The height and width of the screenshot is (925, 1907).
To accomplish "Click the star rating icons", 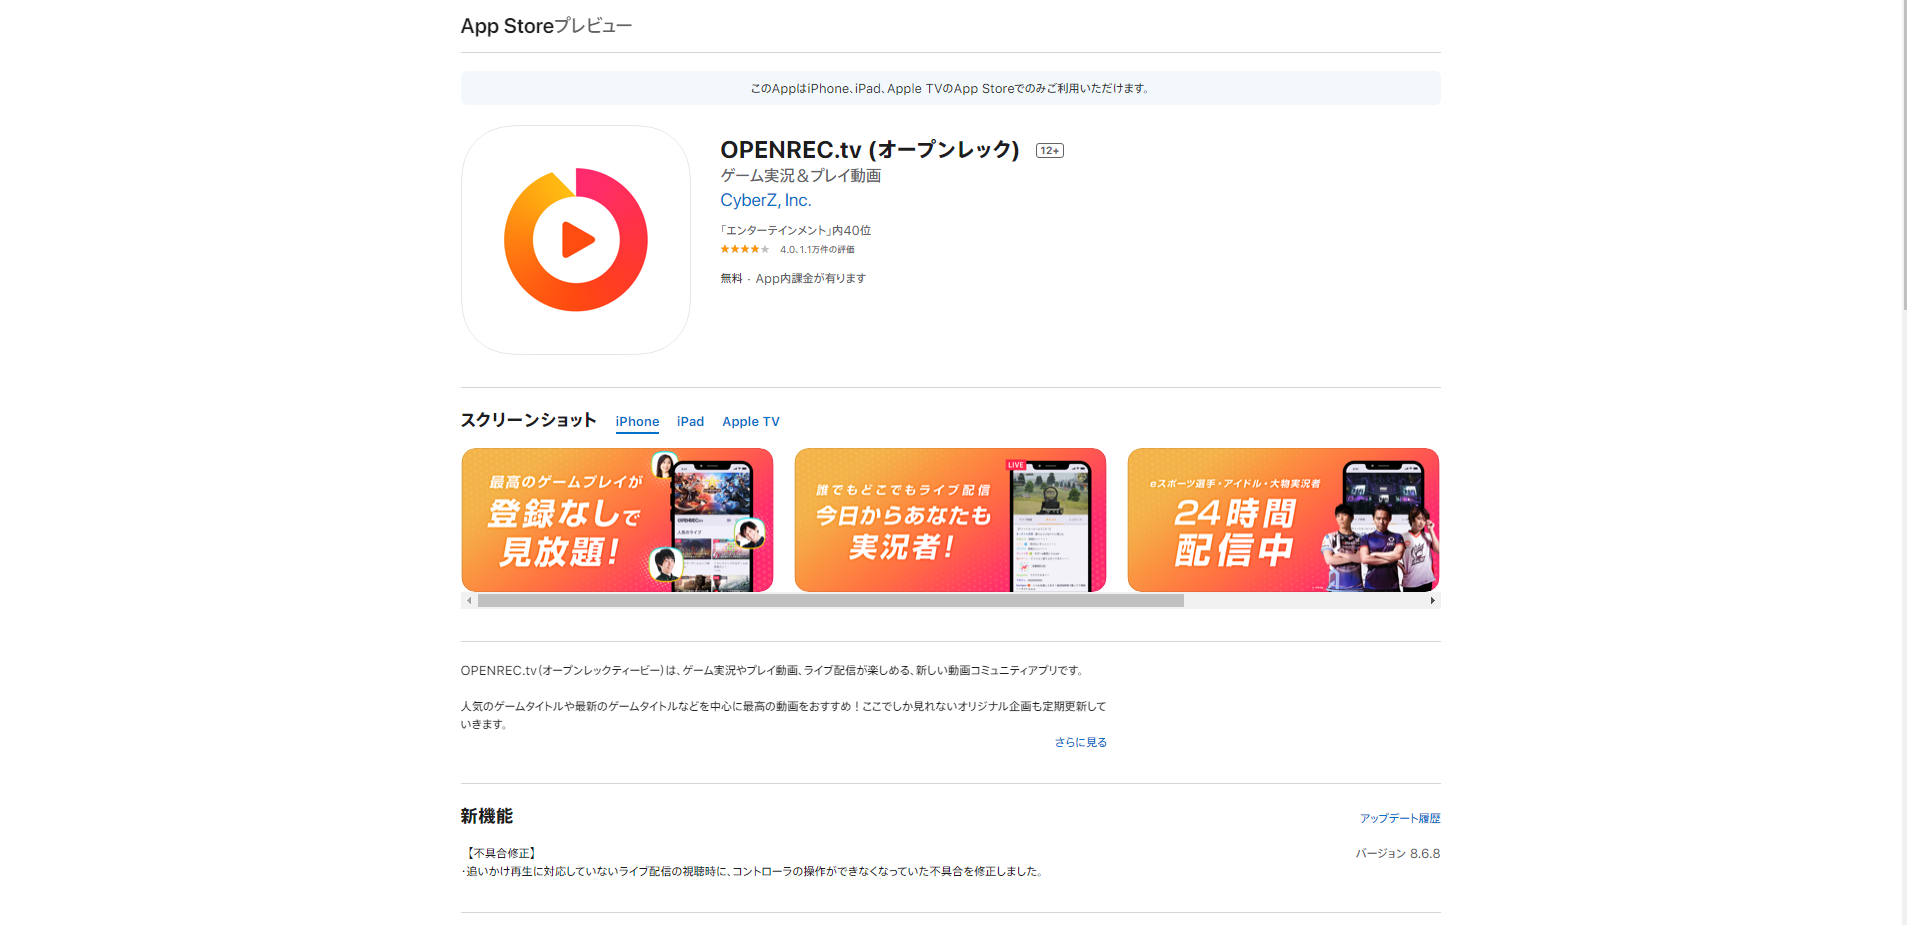I will click(x=745, y=249).
